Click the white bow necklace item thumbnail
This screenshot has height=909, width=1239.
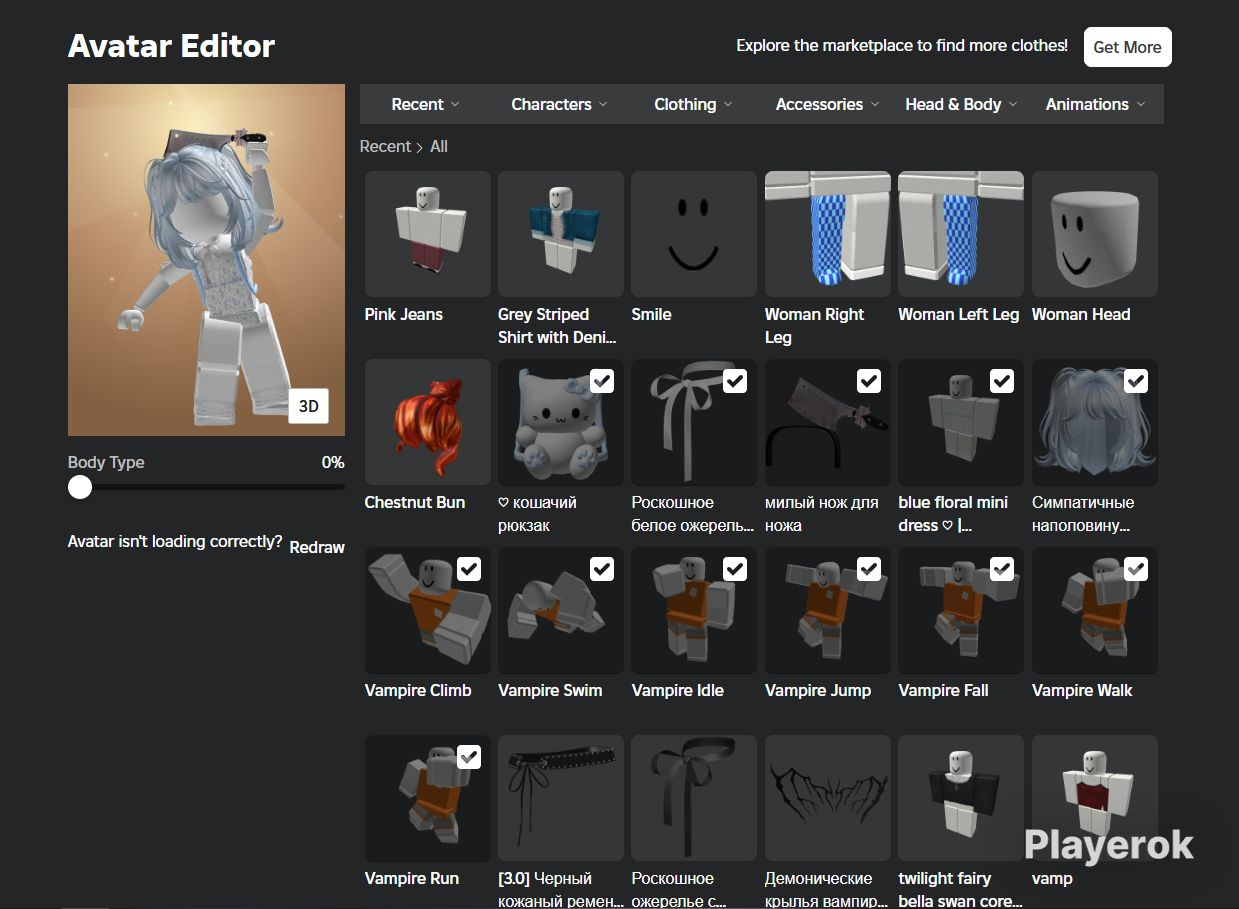point(694,422)
